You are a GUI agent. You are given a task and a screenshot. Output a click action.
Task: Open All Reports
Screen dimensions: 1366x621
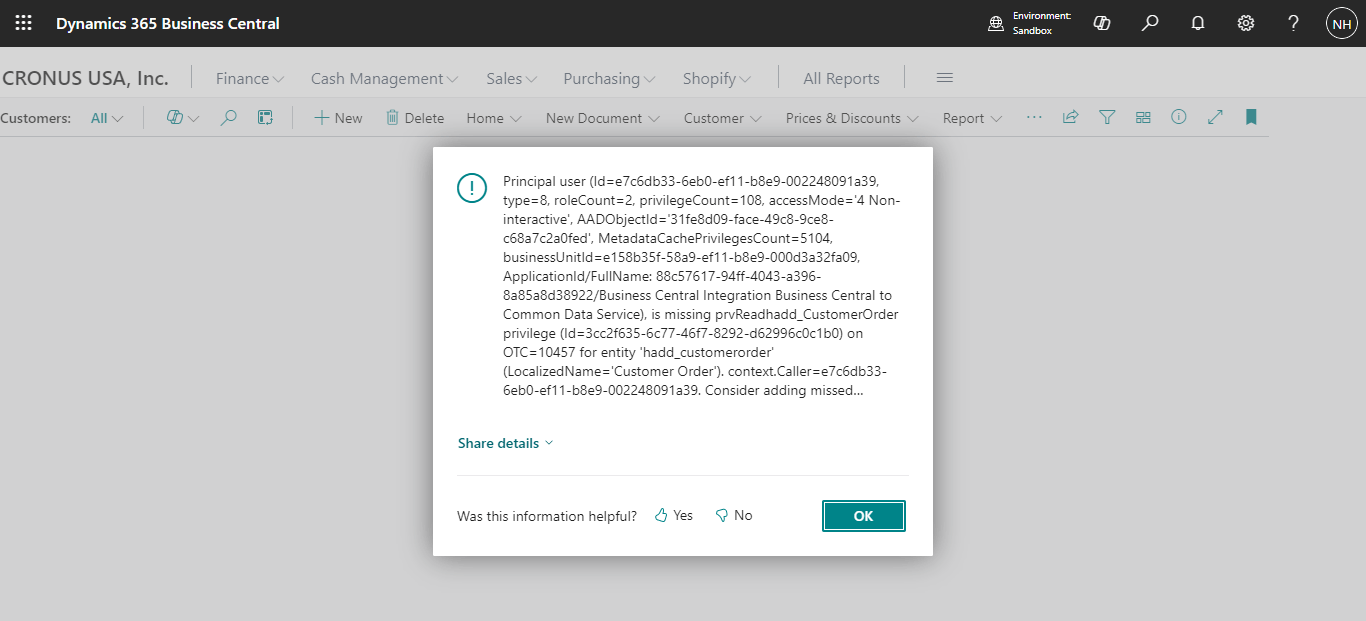click(x=841, y=78)
